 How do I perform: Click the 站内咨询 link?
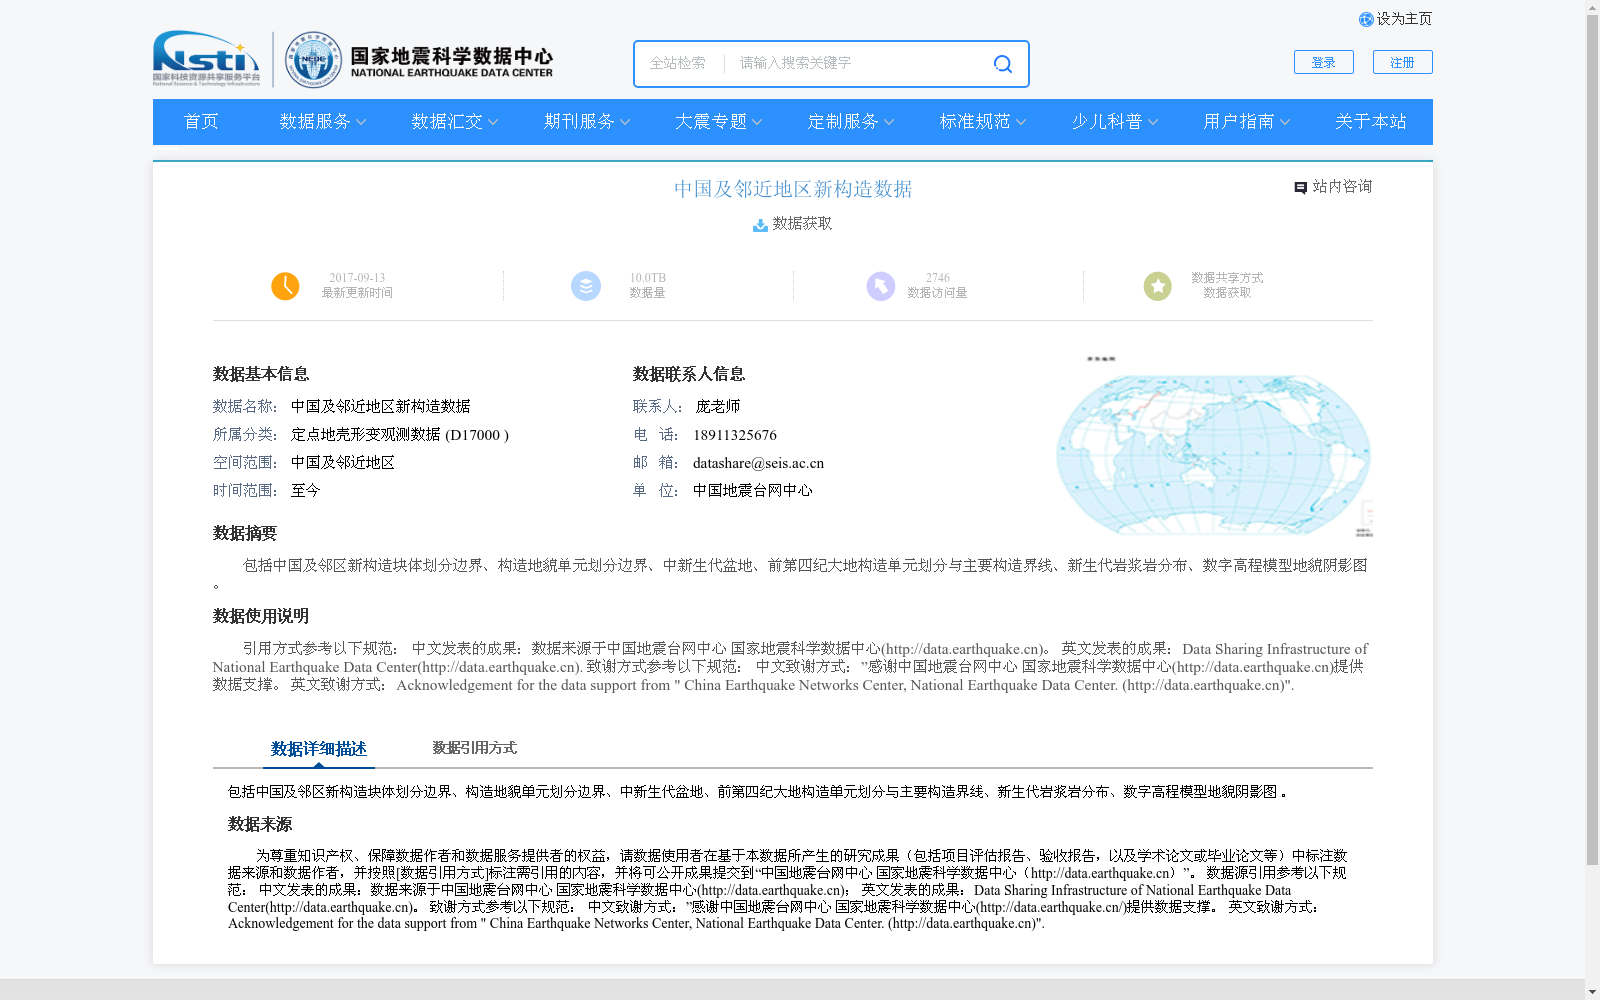click(x=1342, y=187)
